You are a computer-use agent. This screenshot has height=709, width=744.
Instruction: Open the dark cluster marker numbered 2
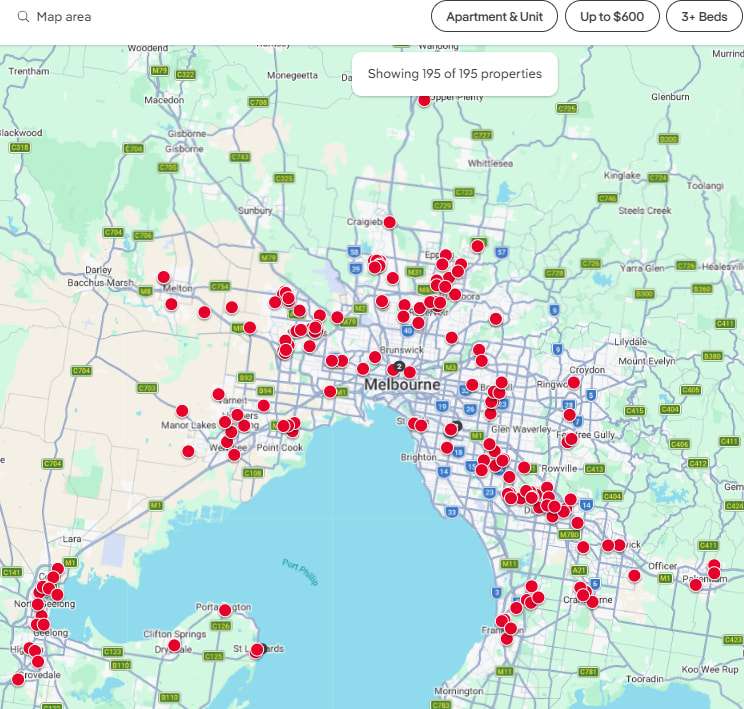coord(400,366)
